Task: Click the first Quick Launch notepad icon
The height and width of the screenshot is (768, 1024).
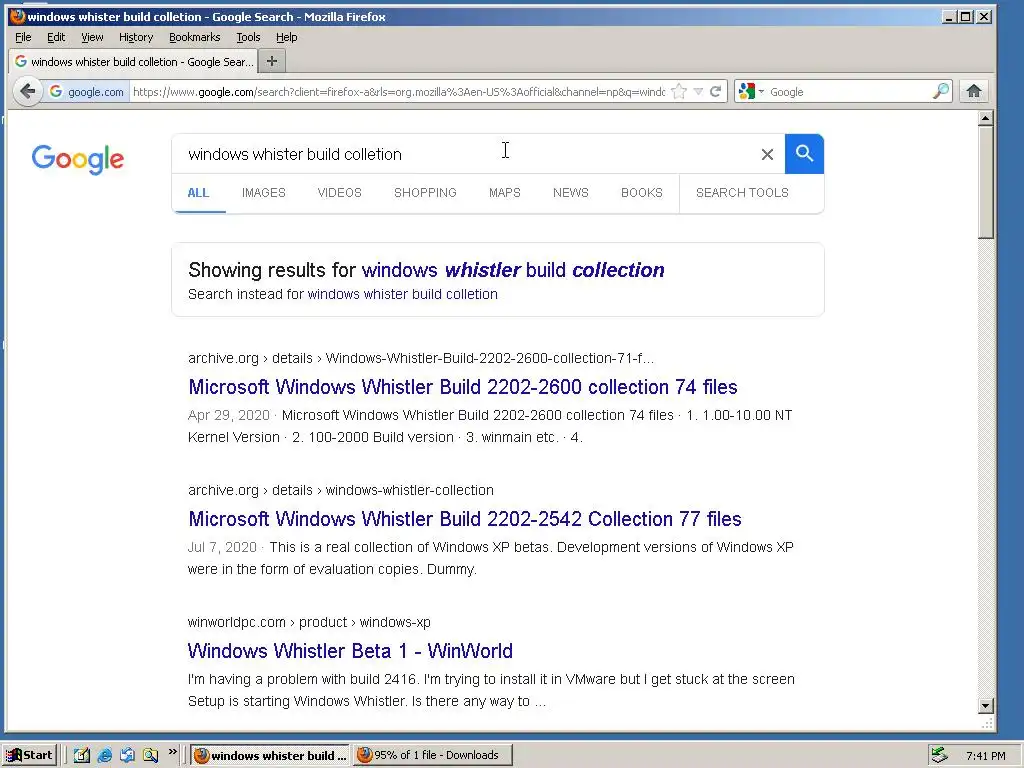Action: point(81,755)
